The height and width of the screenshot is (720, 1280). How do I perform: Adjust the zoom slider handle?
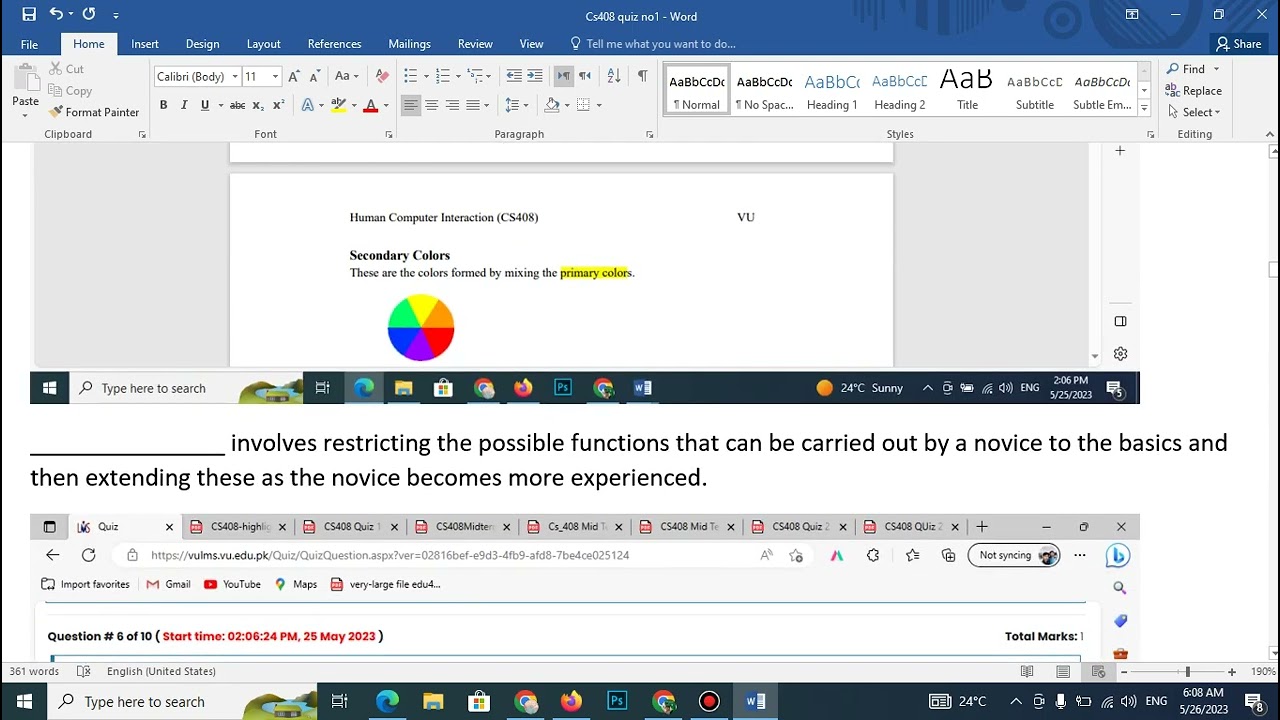pyautogui.click(x=1187, y=672)
